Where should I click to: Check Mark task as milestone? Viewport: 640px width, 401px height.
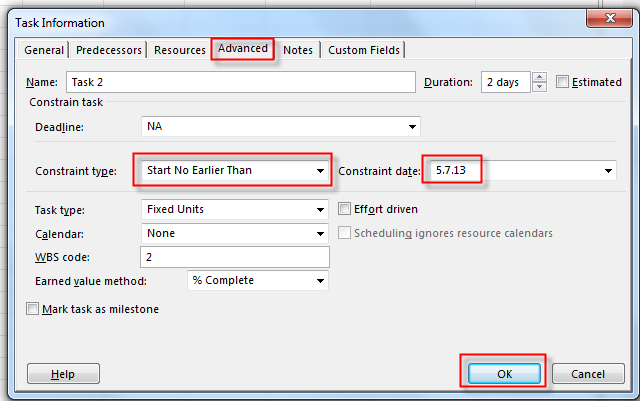[x=33, y=310]
